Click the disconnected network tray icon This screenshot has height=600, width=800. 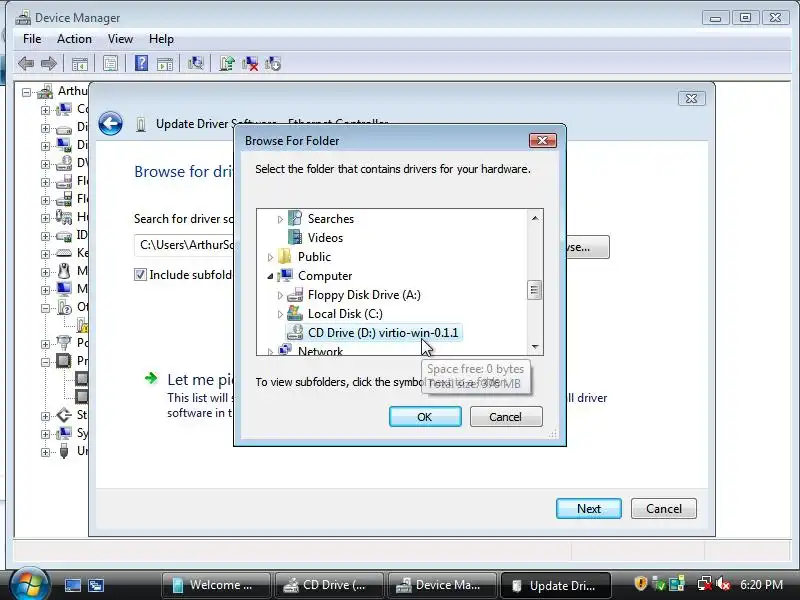click(705, 584)
